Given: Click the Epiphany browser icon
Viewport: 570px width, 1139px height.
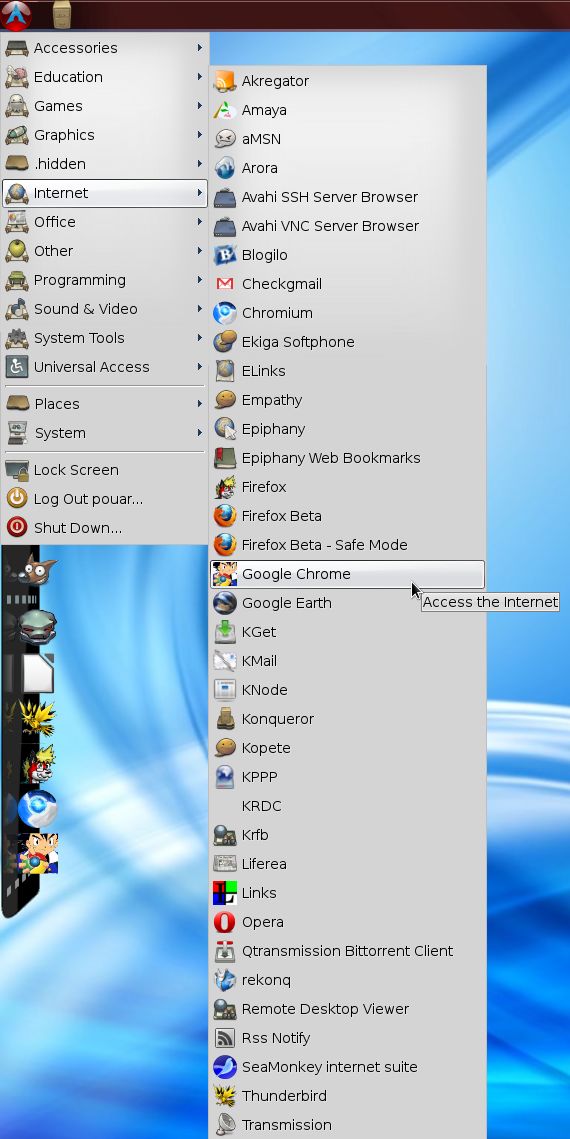Looking at the screenshot, I should 225,429.
